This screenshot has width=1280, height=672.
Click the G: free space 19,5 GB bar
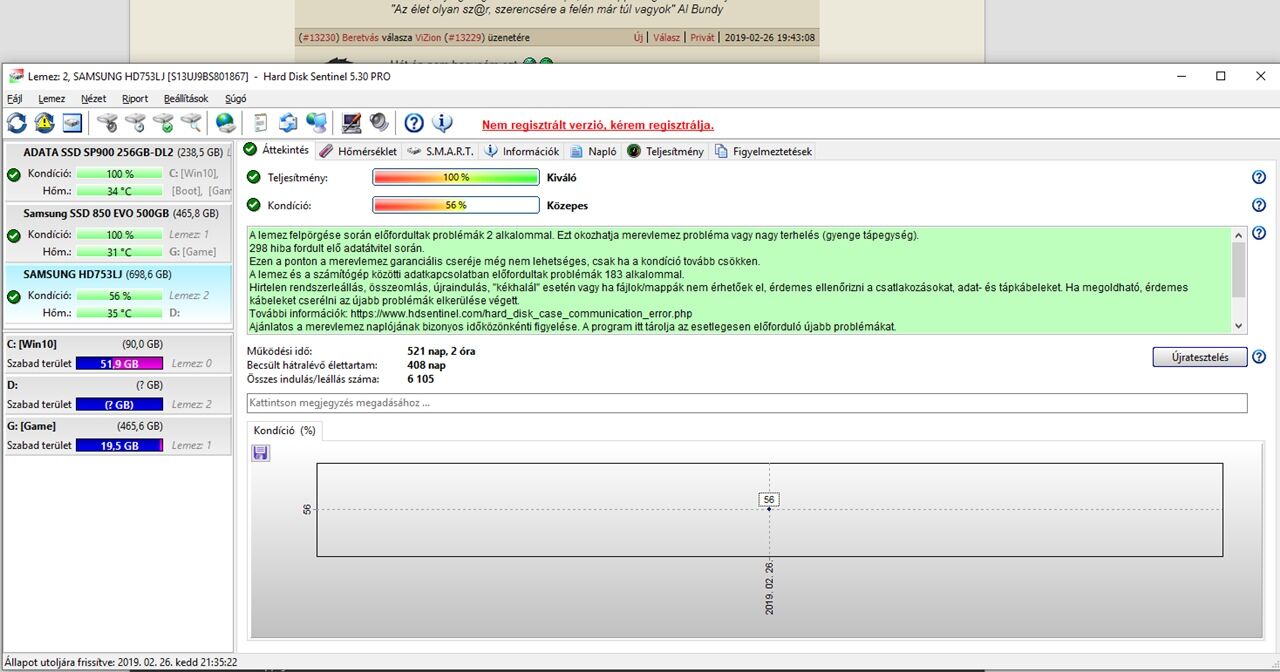pos(119,445)
